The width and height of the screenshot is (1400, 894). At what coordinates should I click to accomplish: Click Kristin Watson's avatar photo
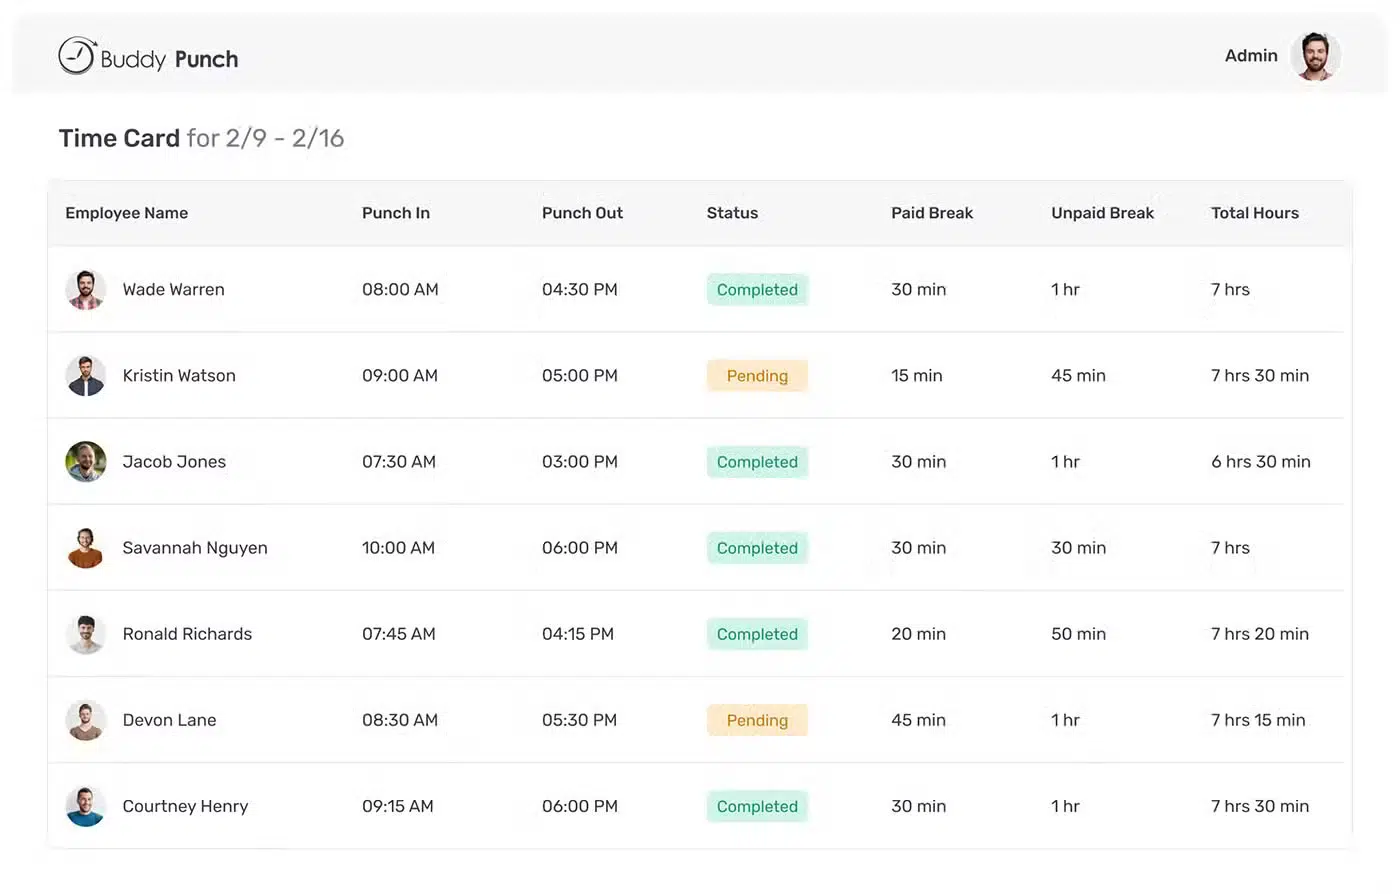pyautogui.click(x=85, y=375)
